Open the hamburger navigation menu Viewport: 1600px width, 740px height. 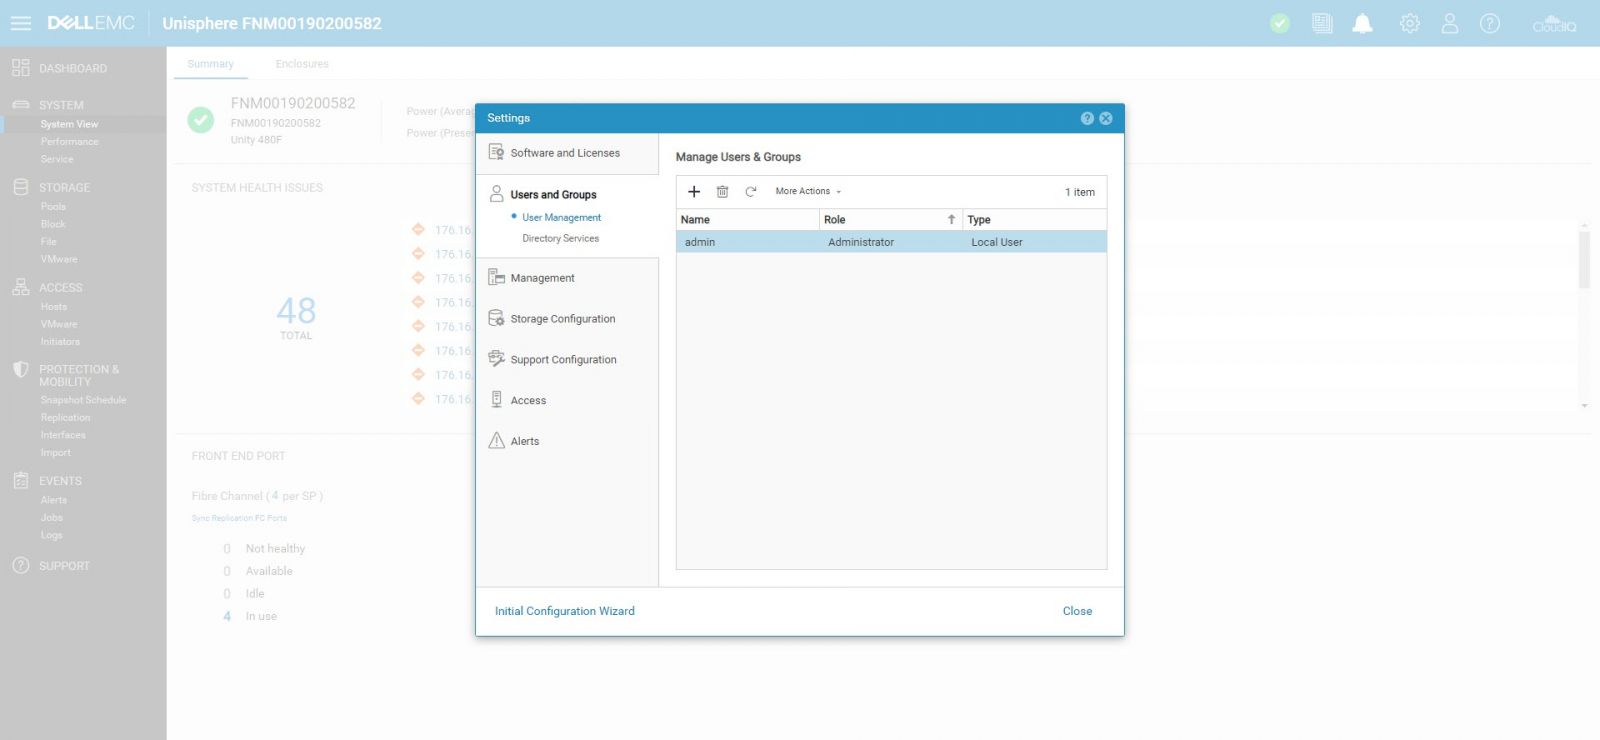21,23
